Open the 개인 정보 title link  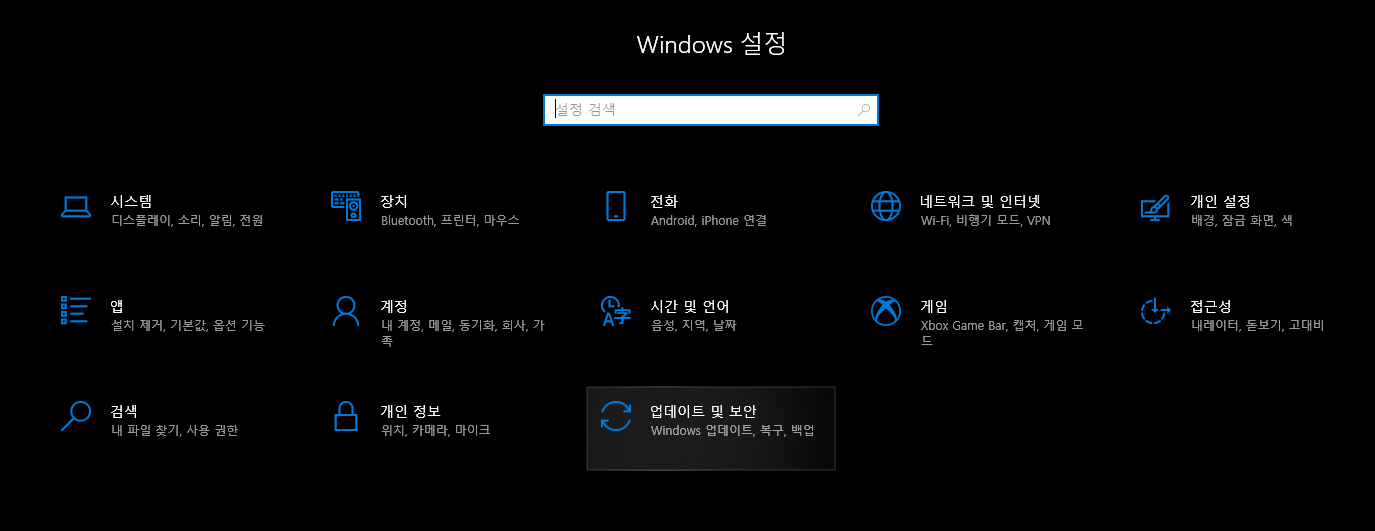[411, 411]
